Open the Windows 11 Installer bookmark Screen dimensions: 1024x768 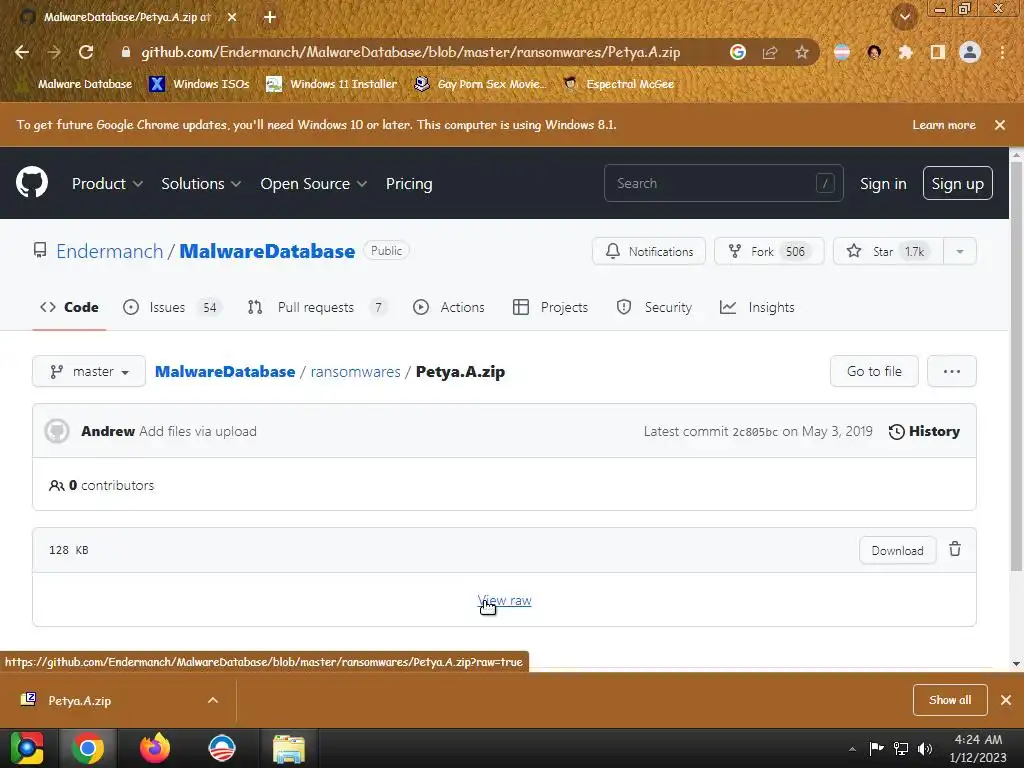332,84
